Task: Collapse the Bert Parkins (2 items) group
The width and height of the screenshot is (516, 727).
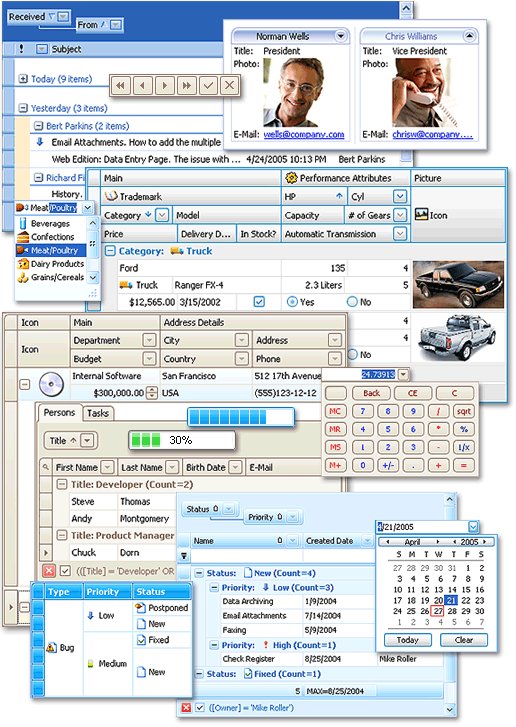Action: (x=38, y=126)
